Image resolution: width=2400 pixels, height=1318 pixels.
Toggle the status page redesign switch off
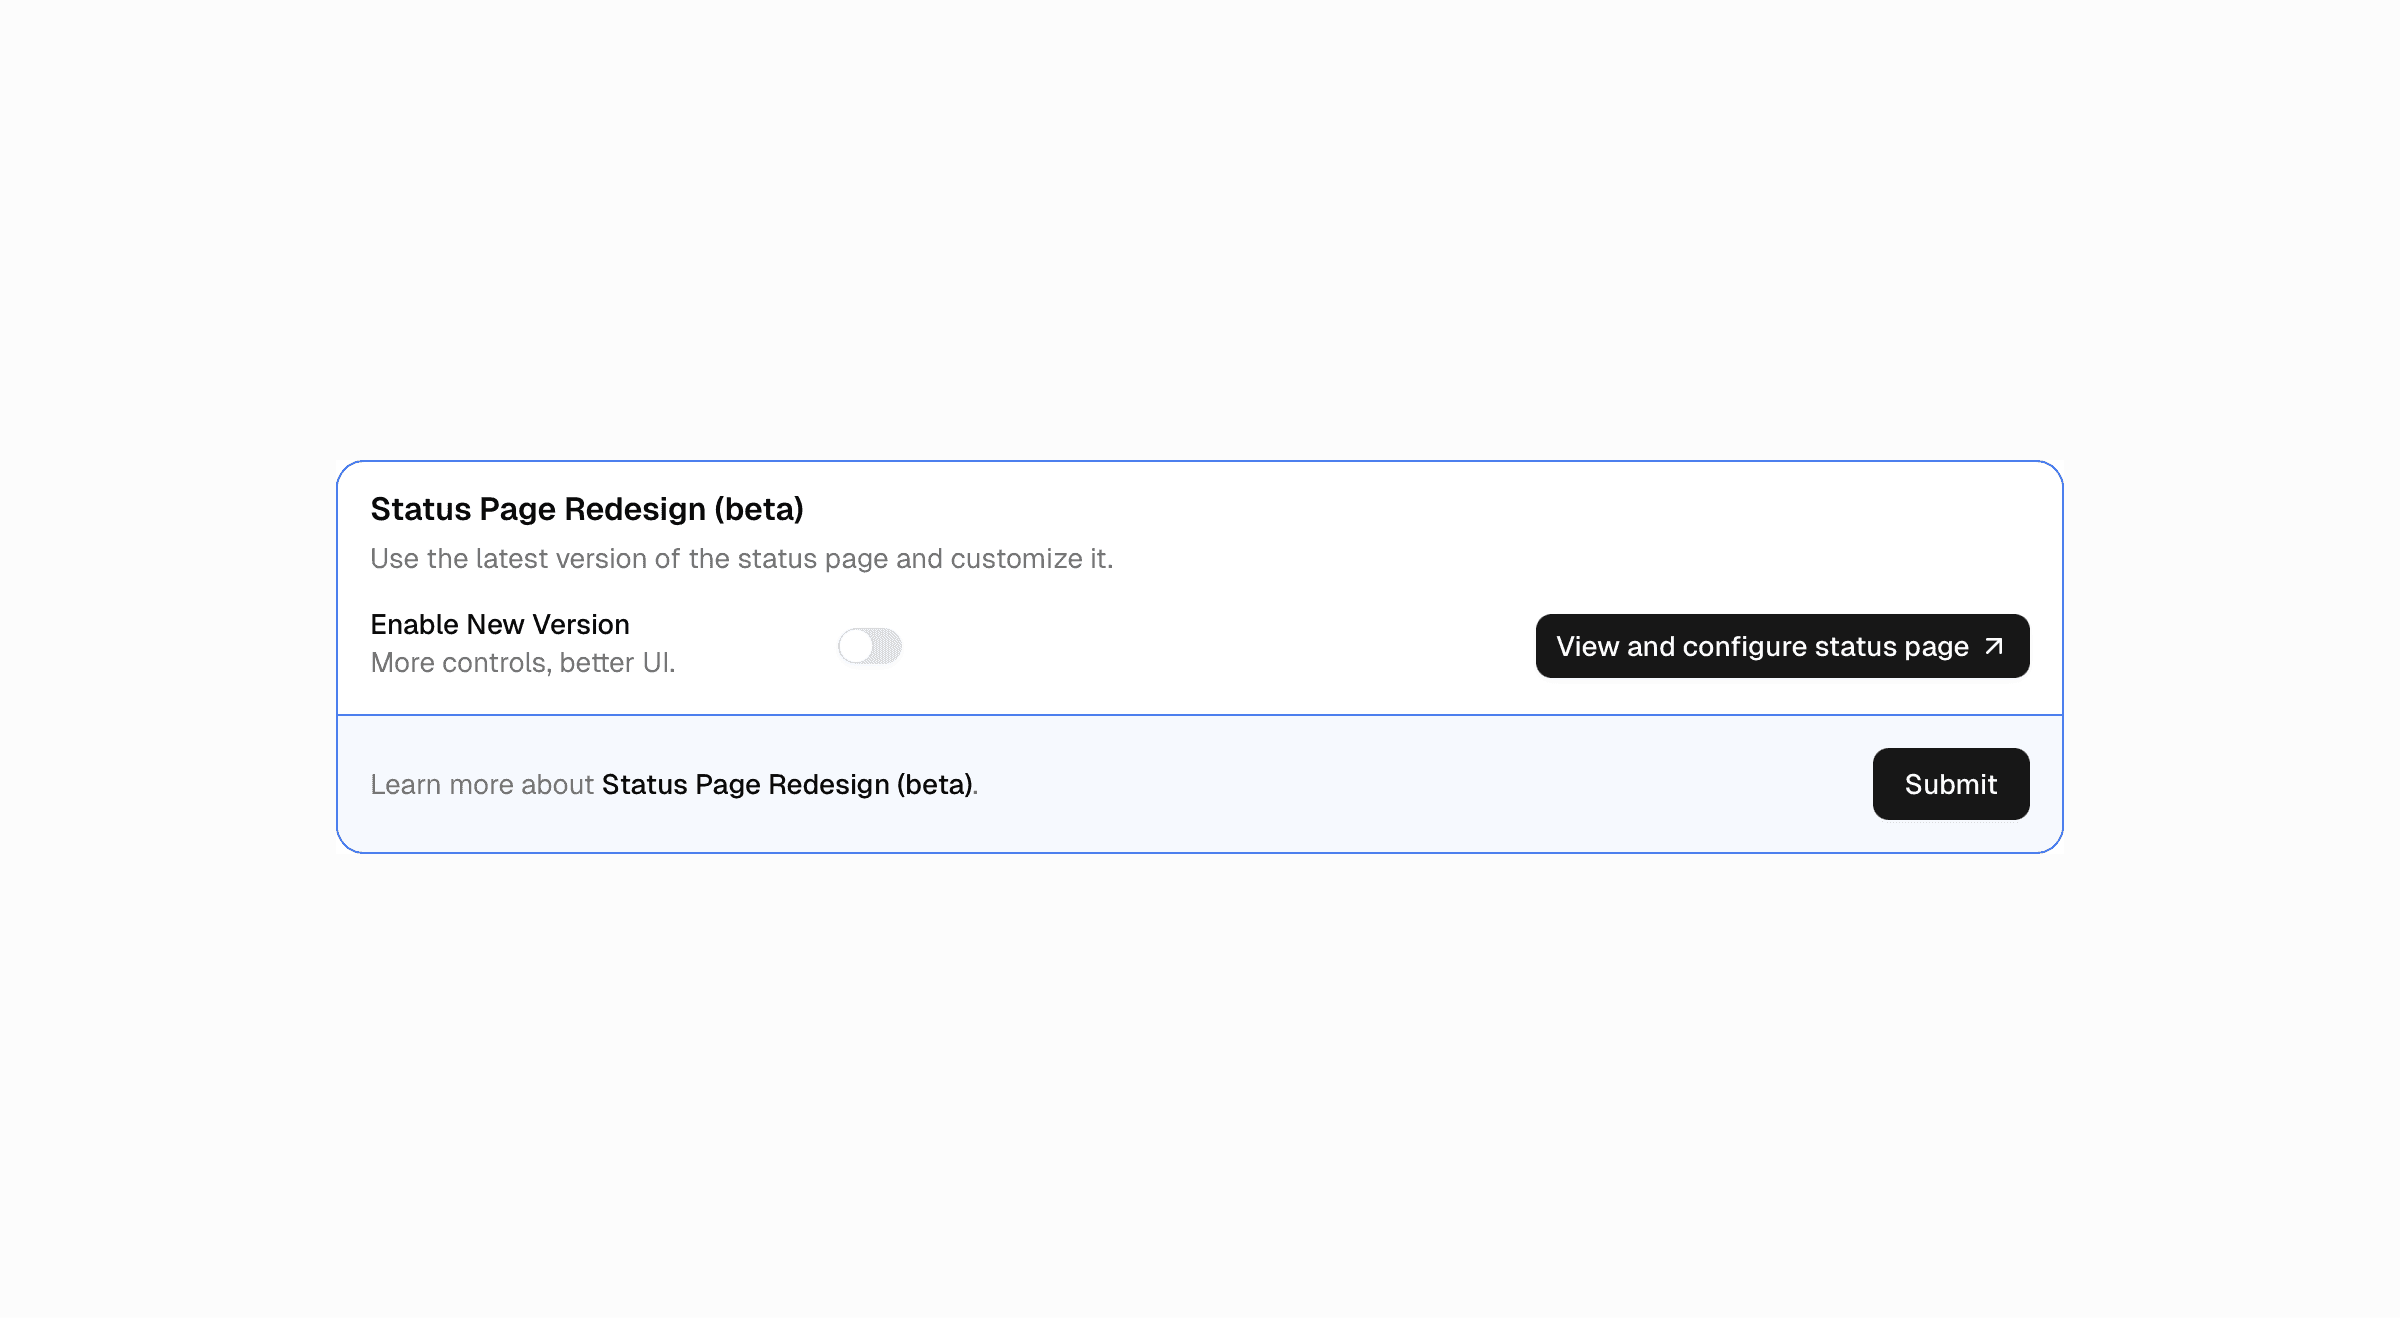870,646
